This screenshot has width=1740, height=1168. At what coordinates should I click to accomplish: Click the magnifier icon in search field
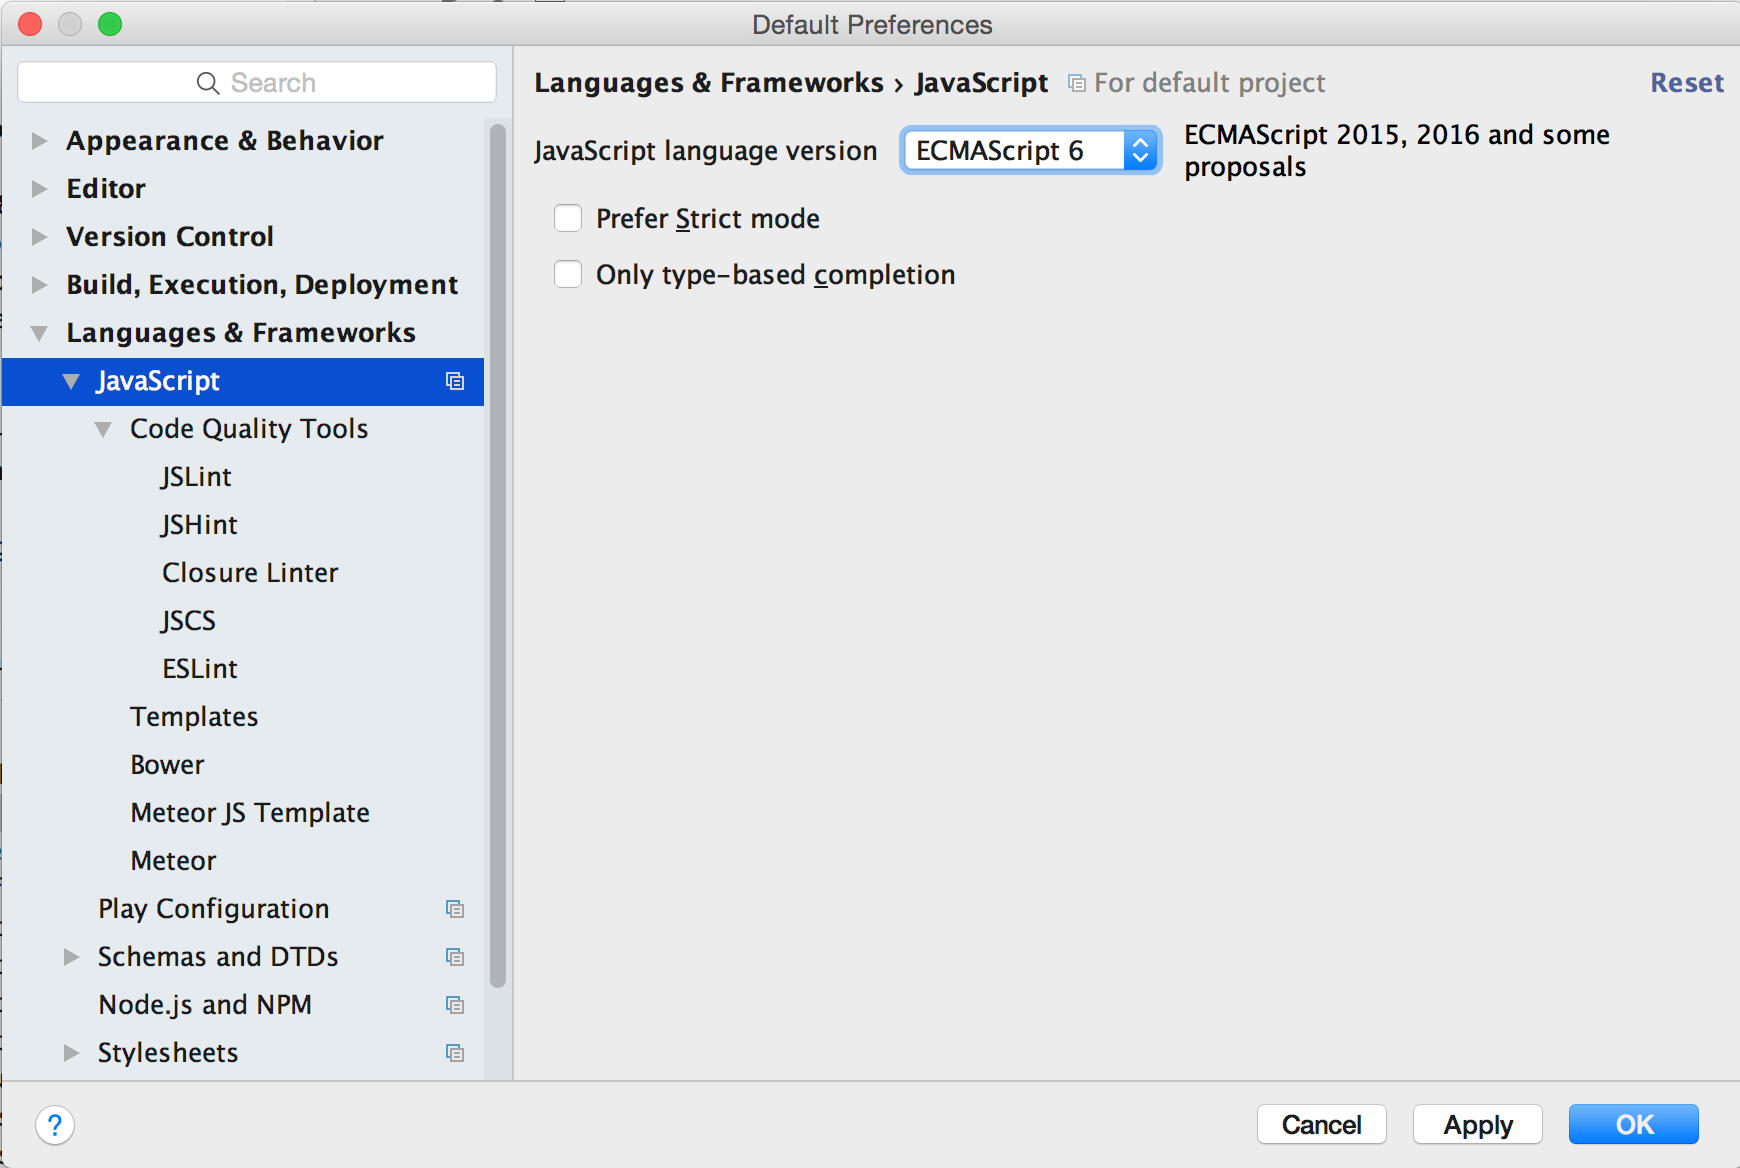click(208, 83)
